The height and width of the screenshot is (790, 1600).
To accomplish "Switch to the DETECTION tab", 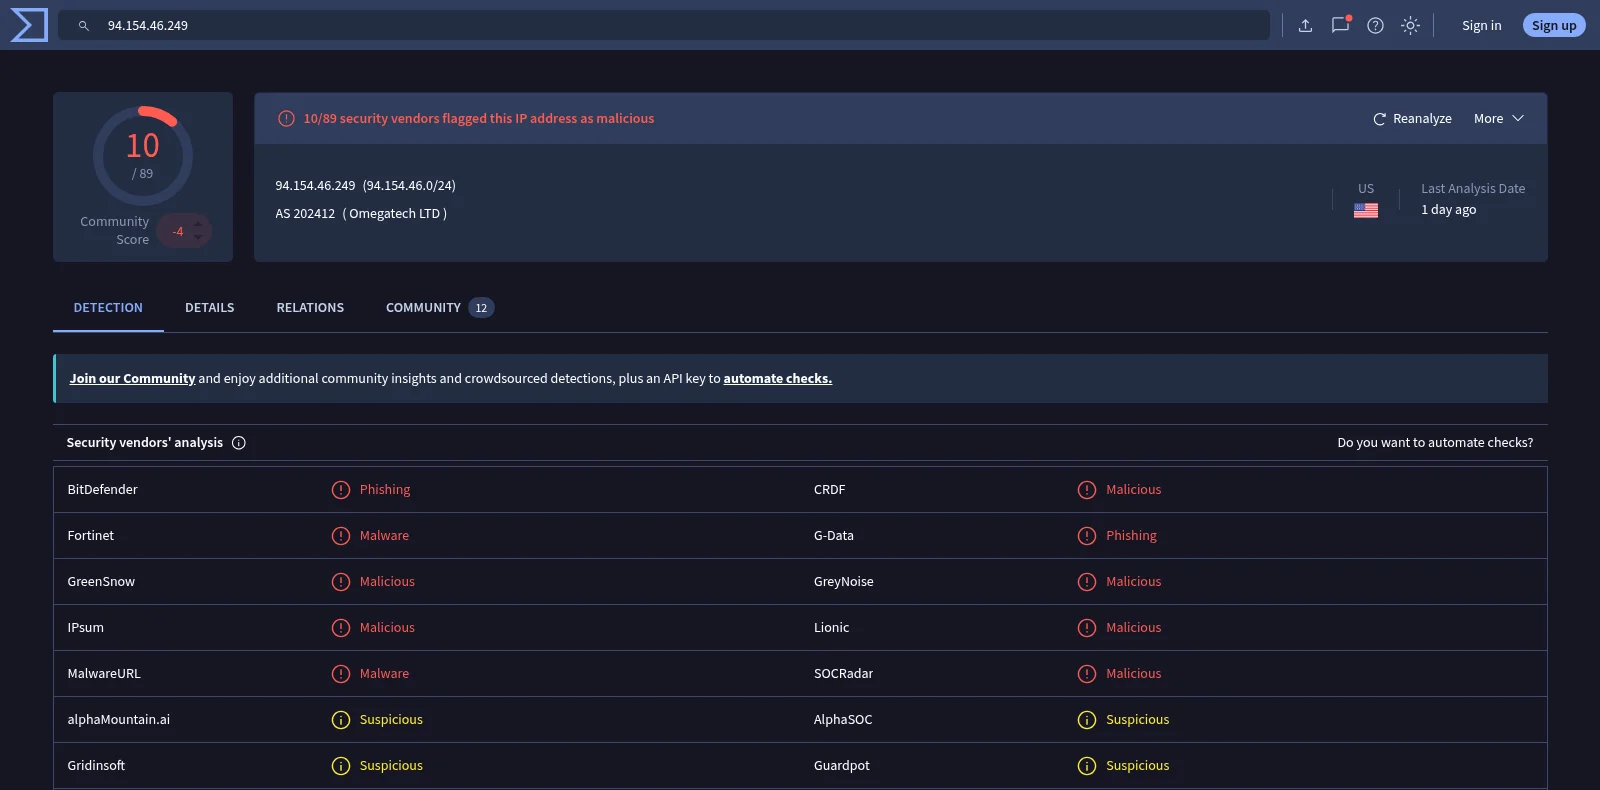I will pyautogui.click(x=108, y=308).
